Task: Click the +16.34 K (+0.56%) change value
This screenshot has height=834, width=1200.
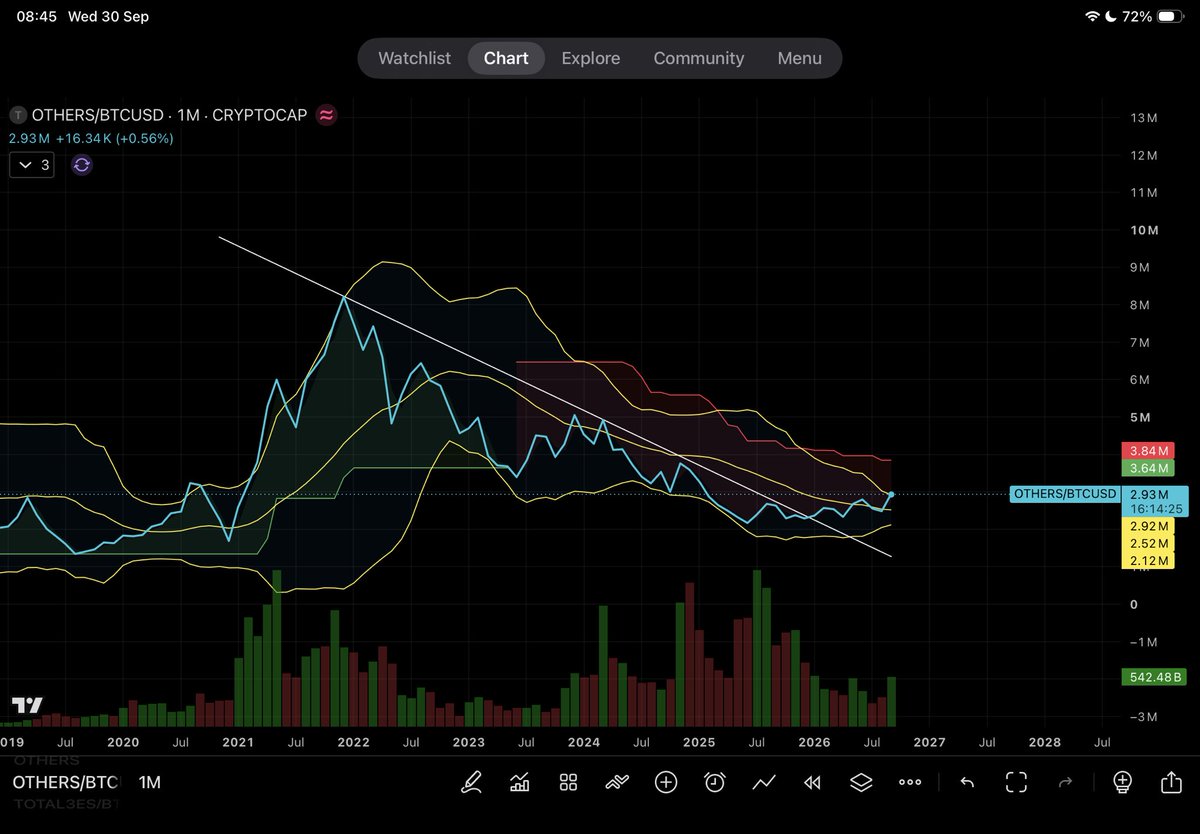Action: point(115,139)
